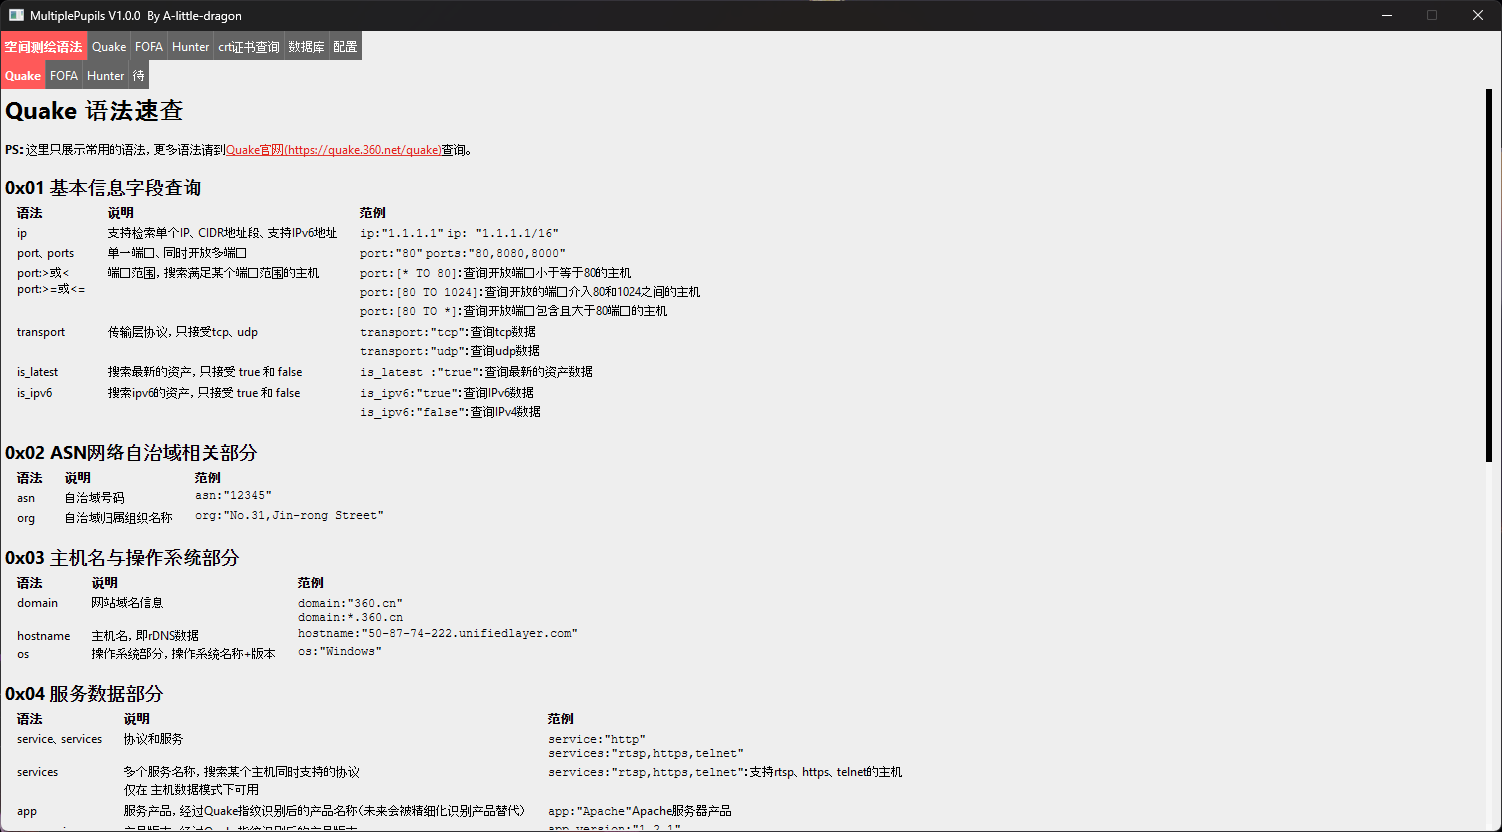1502x832 pixels.
Task: Click the asn:"12345" example
Action: click(x=233, y=496)
